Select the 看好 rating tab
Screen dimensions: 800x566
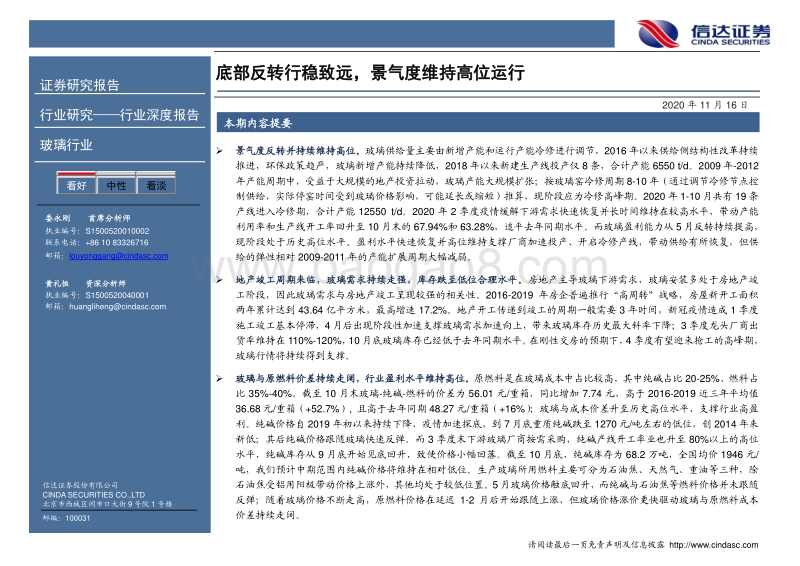pyautogui.click(x=76, y=183)
